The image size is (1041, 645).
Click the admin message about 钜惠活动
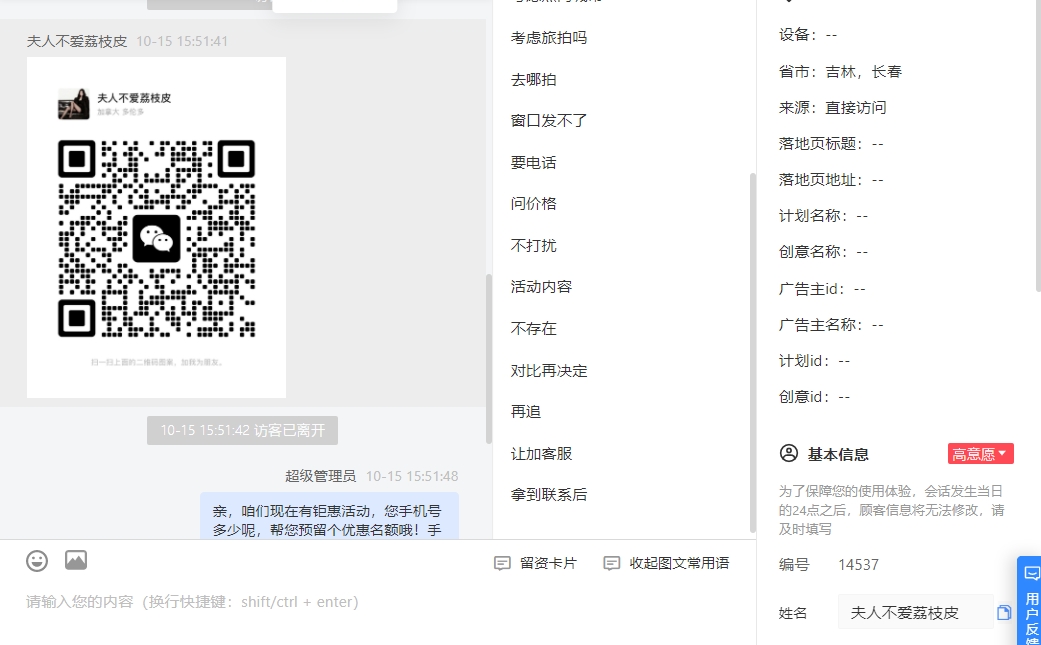point(329,516)
